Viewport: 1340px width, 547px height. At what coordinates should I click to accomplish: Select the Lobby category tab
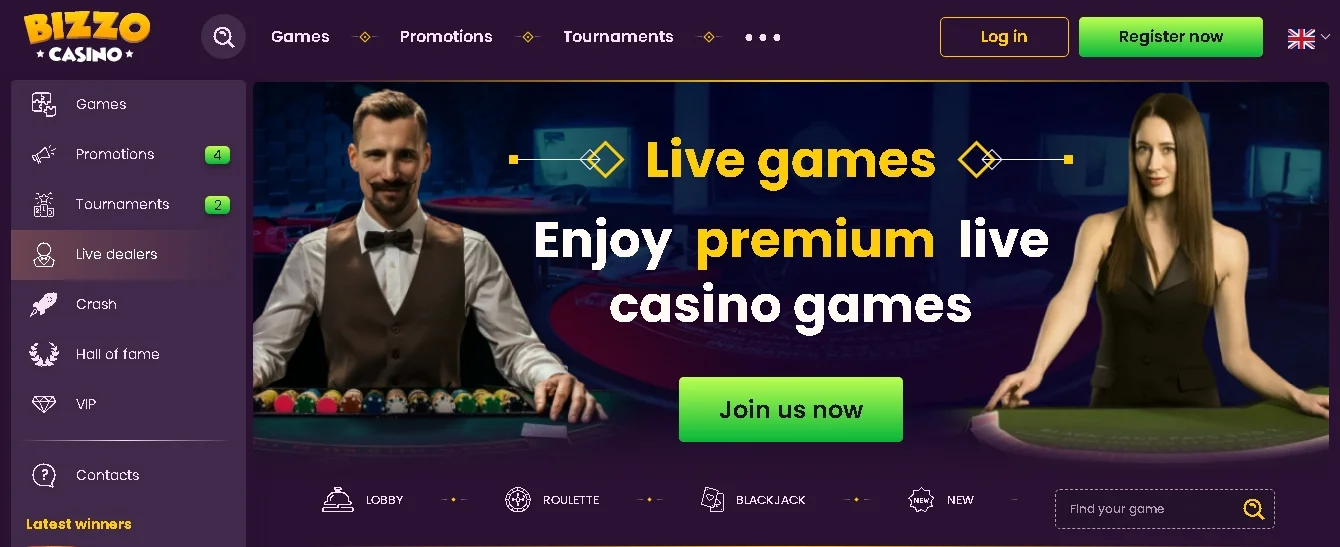coord(362,500)
